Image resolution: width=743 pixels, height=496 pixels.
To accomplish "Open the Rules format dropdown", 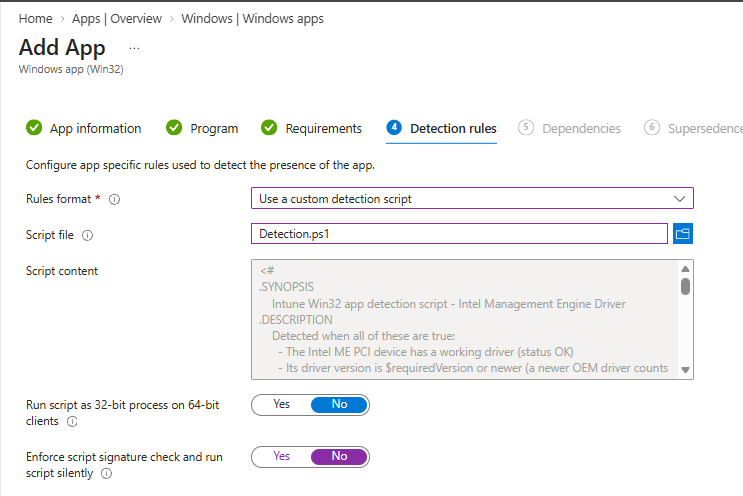I will [472, 198].
